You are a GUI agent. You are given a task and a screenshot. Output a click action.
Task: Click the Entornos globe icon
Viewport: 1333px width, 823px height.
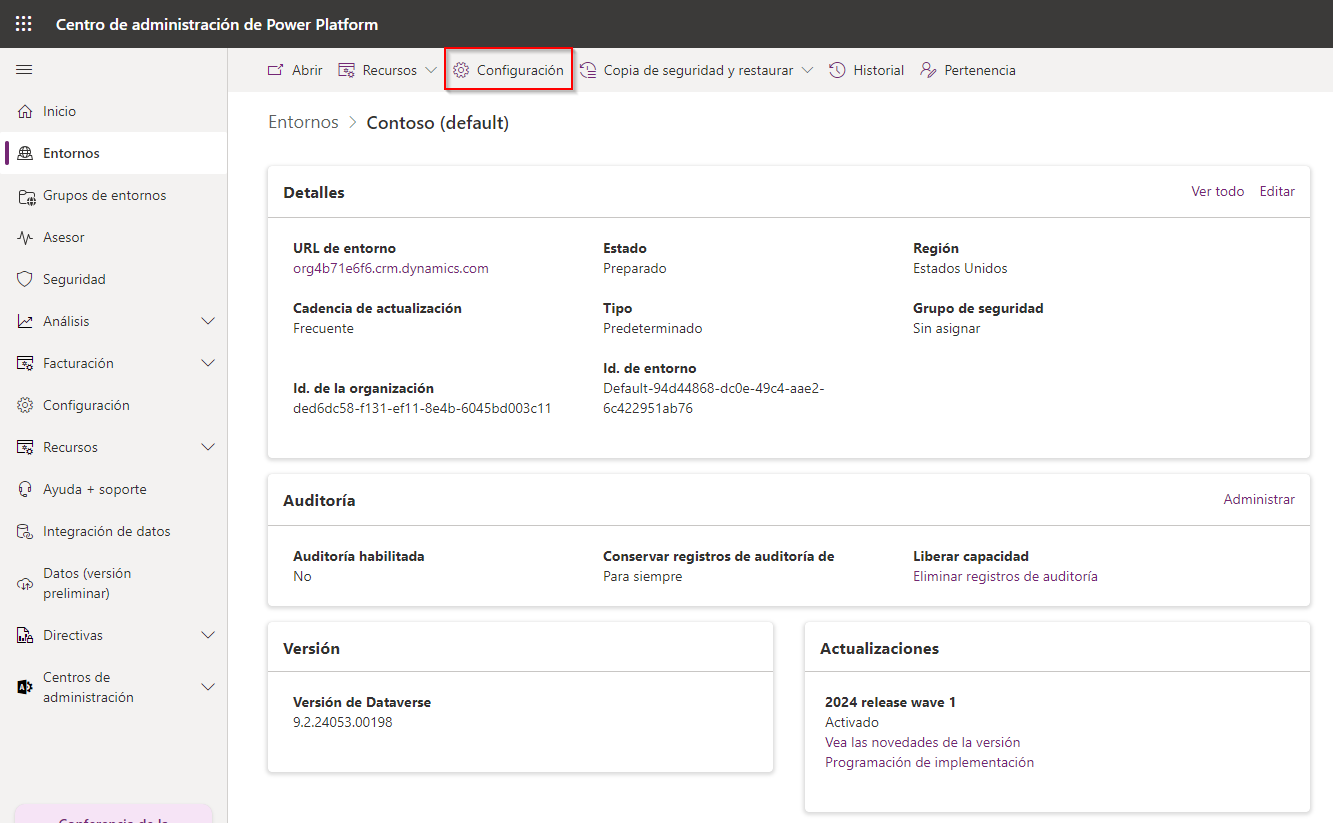click(x=25, y=153)
